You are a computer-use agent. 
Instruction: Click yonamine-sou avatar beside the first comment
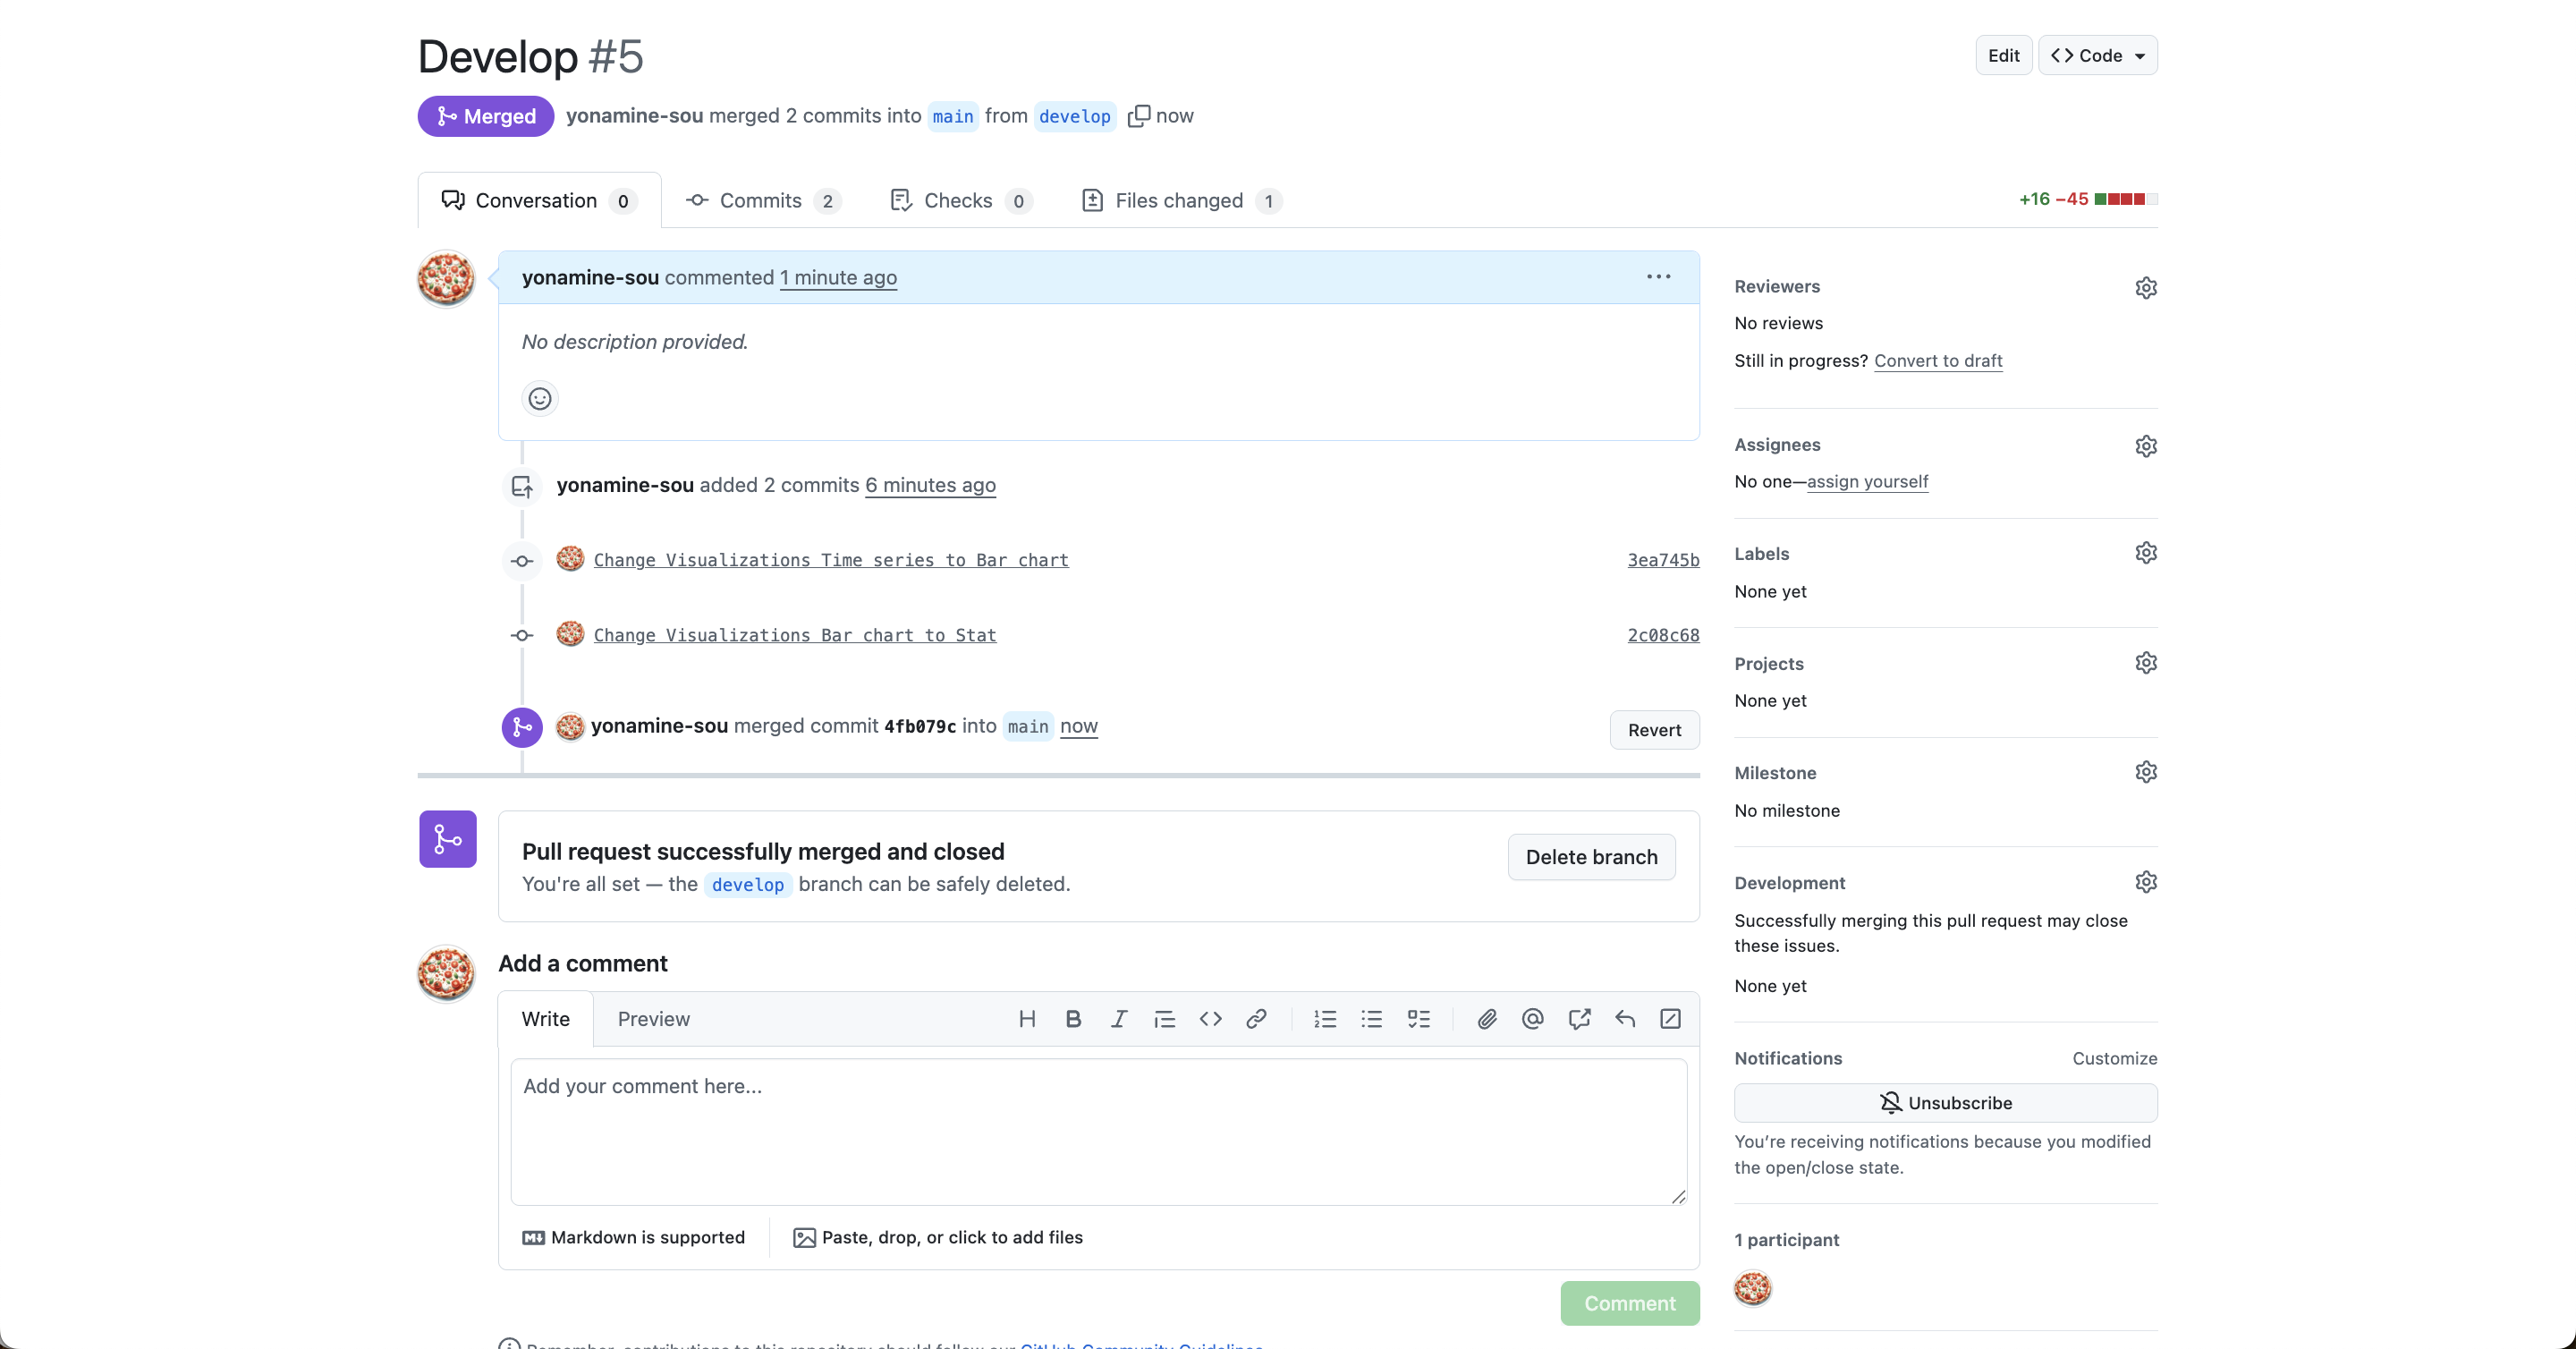coord(446,278)
